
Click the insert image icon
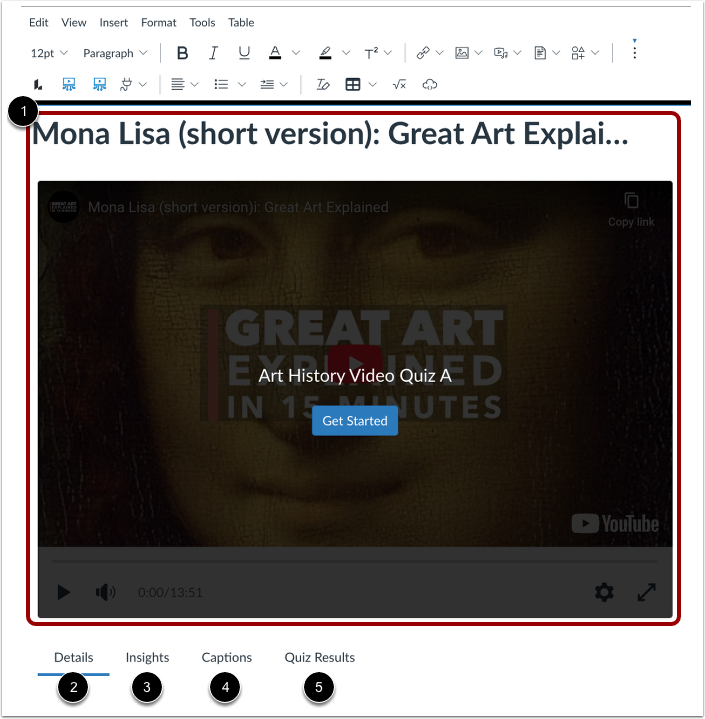point(461,53)
